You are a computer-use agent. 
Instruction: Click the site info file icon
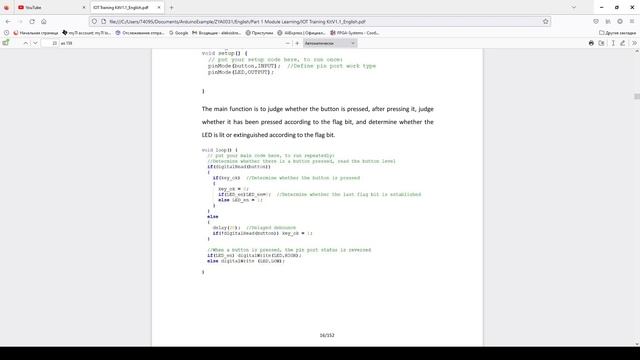(104, 21)
